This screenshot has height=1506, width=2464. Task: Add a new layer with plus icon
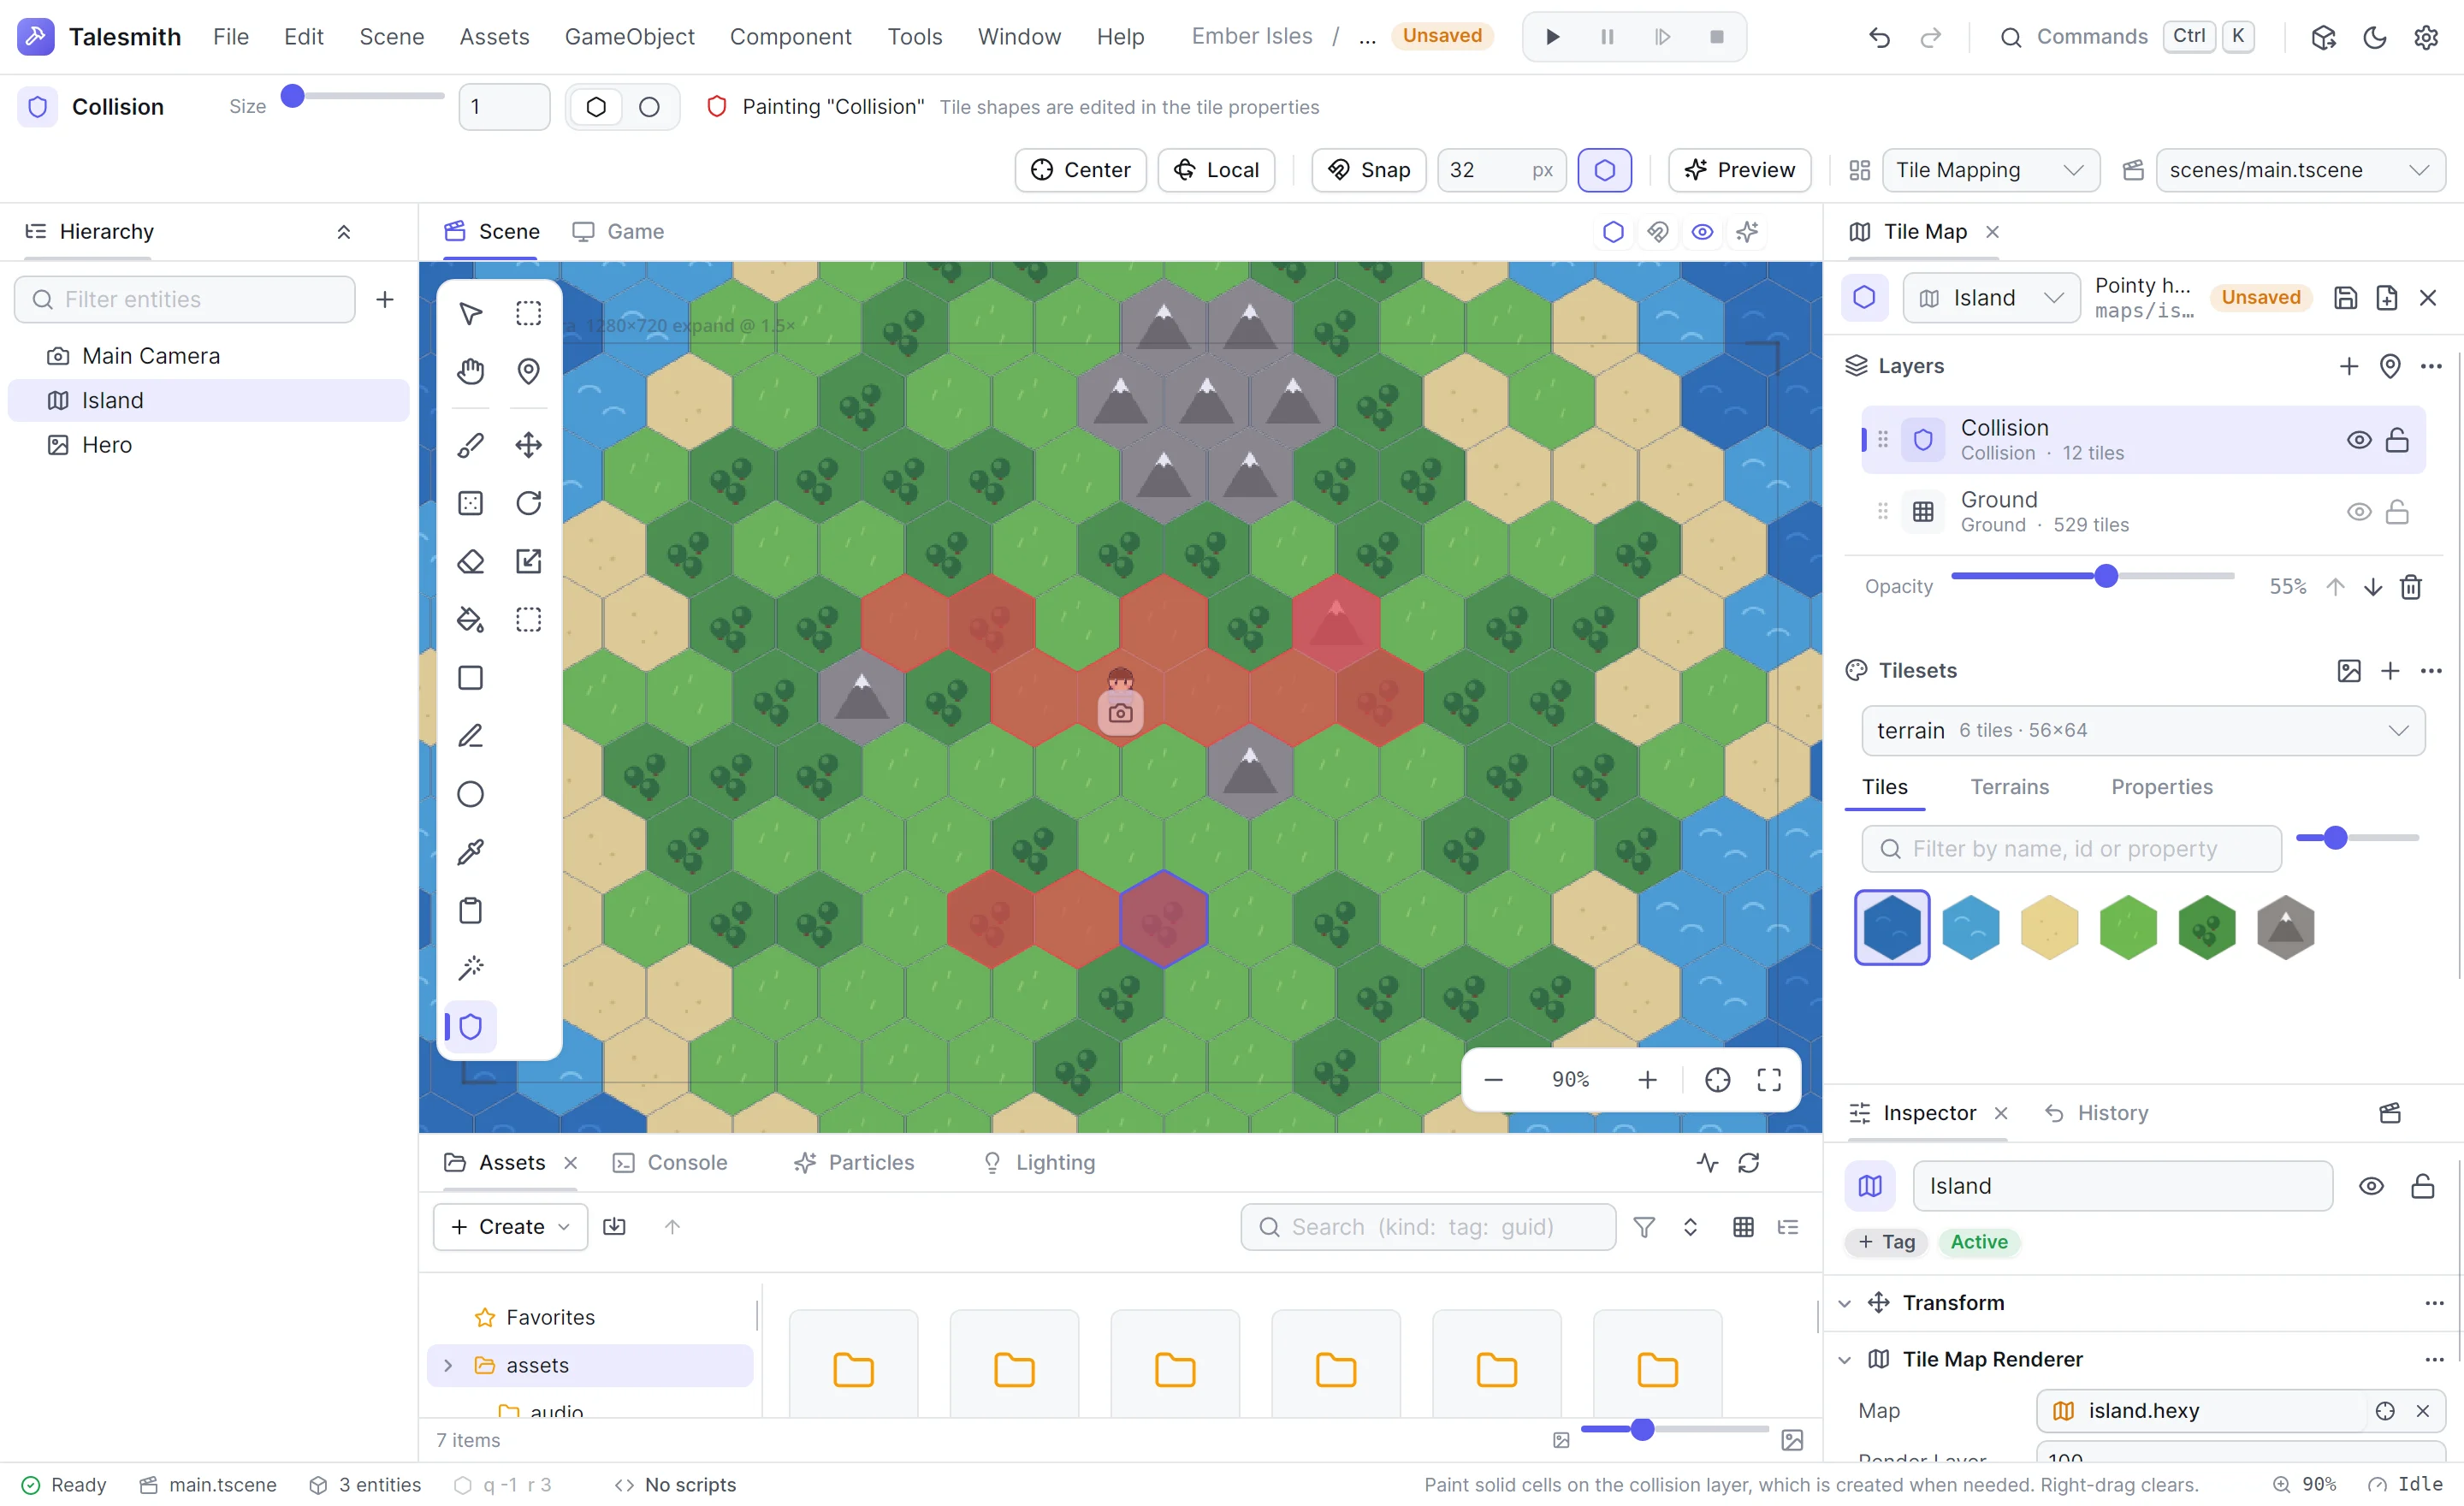point(2348,366)
